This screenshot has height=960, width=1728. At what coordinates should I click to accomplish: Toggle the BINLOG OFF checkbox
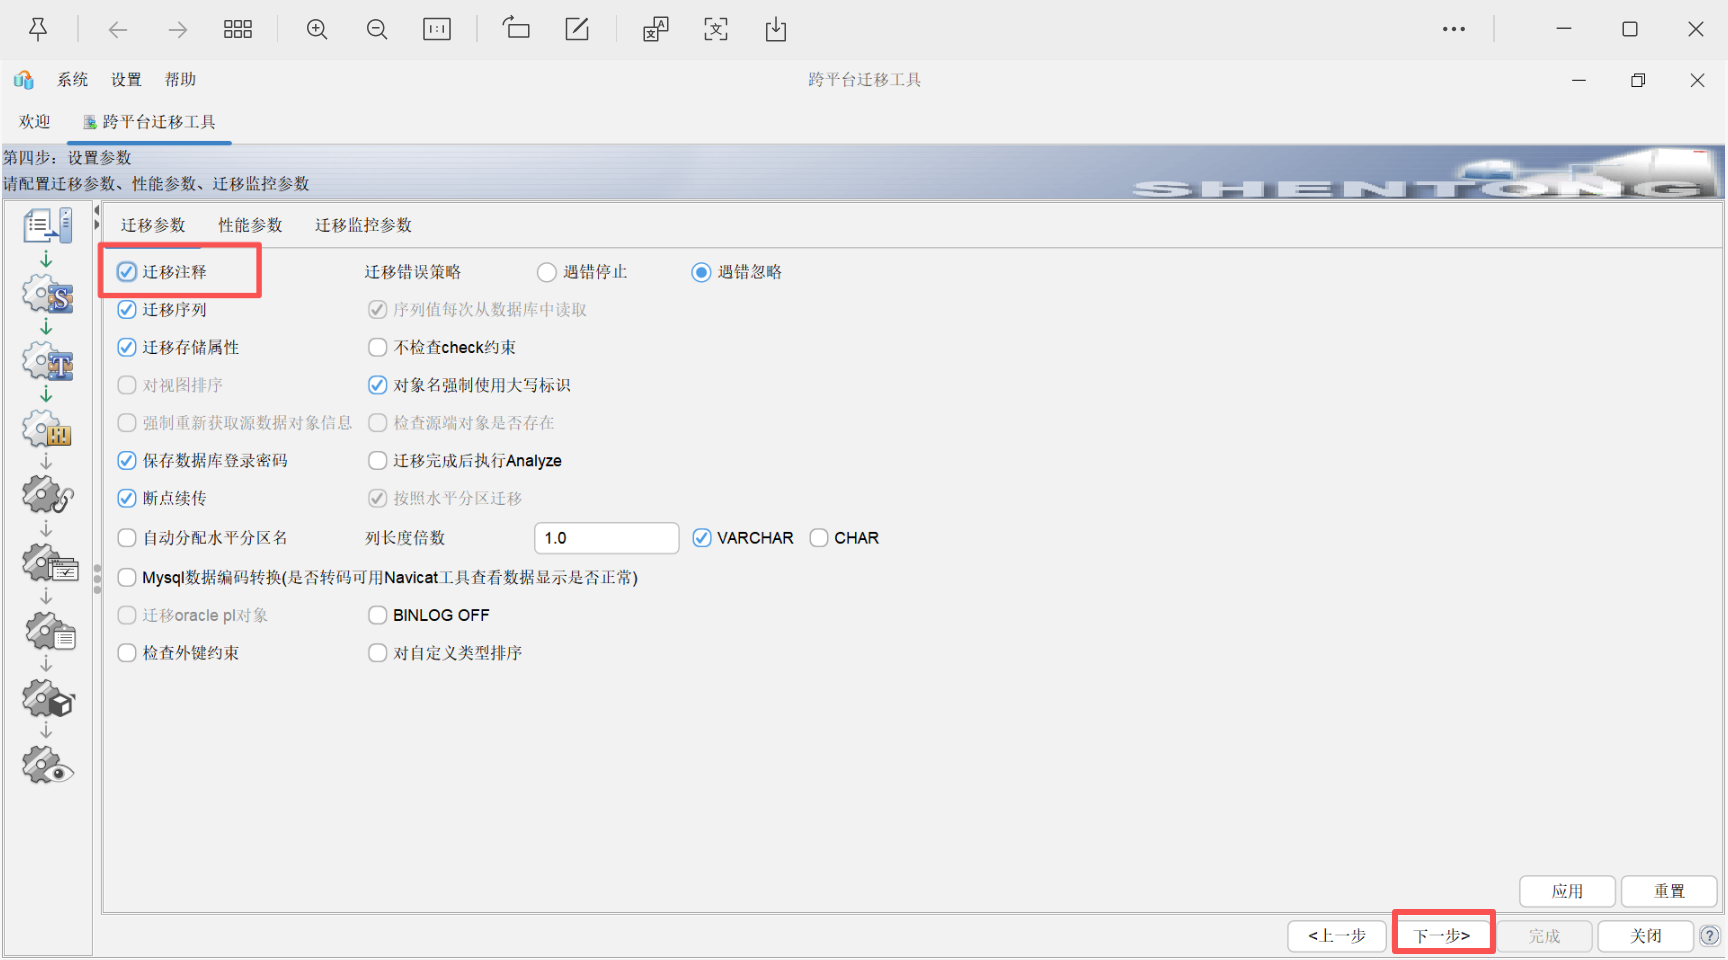tap(377, 615)
